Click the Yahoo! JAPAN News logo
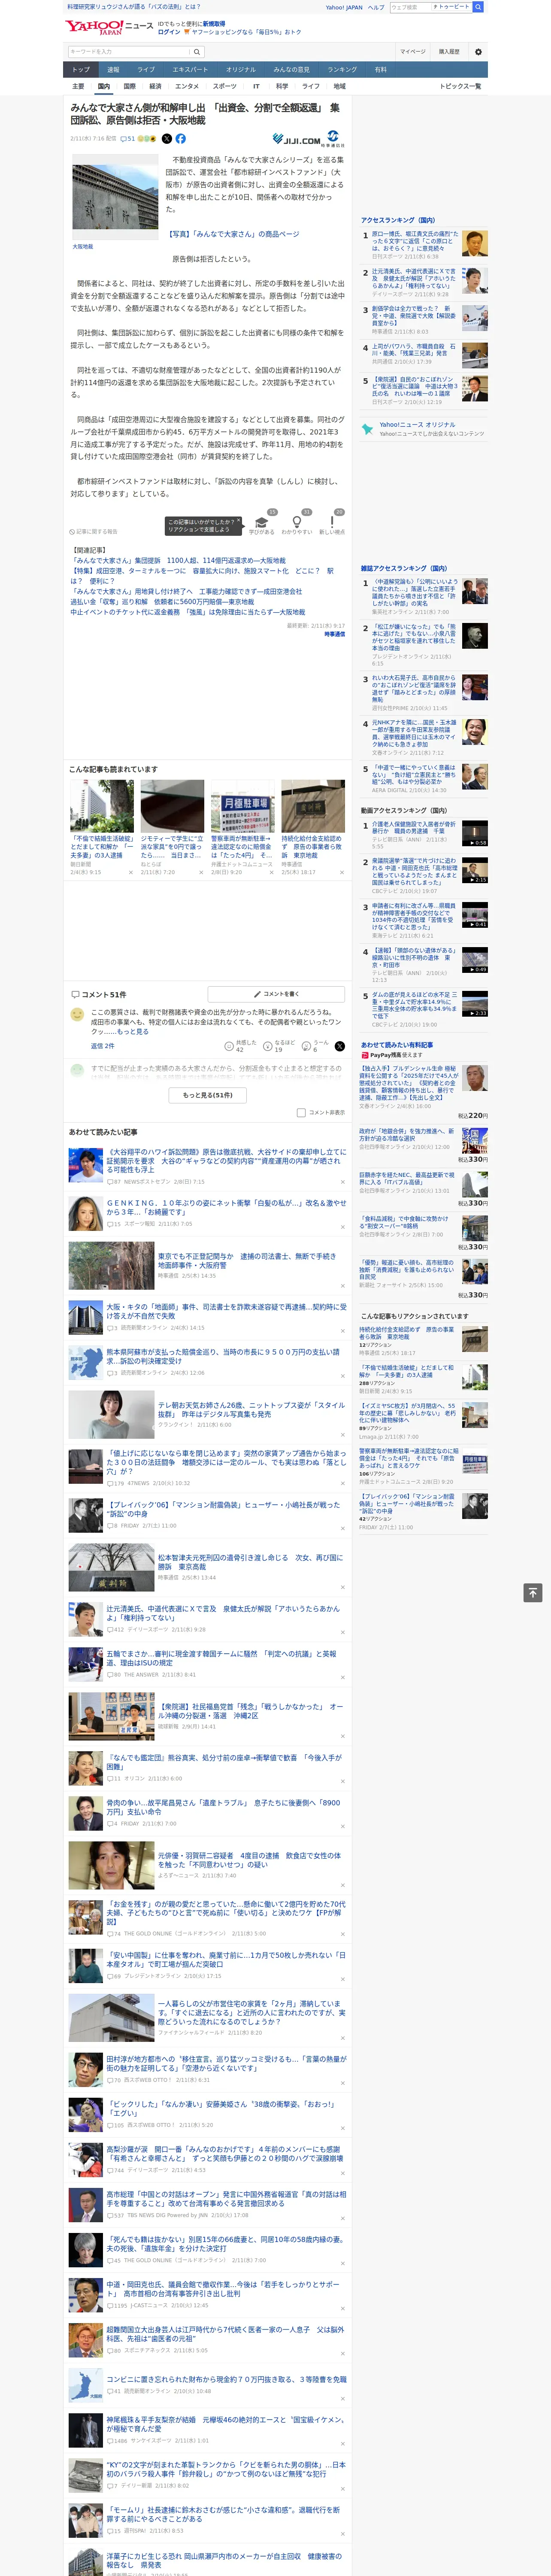This screenshot has height=2576, width=551. [109, 27]
